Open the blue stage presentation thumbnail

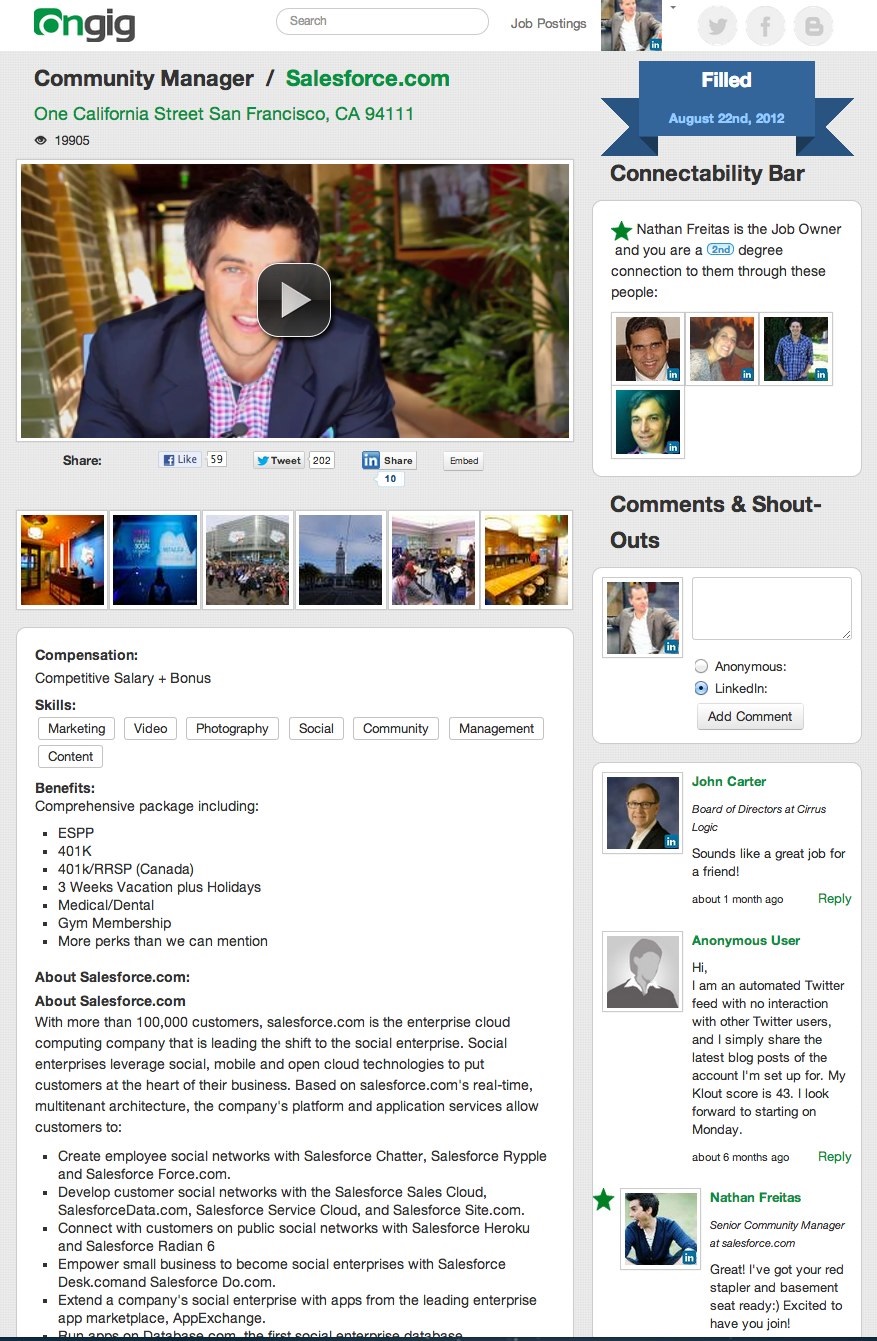pyautogui.click(x=155, y=560)
